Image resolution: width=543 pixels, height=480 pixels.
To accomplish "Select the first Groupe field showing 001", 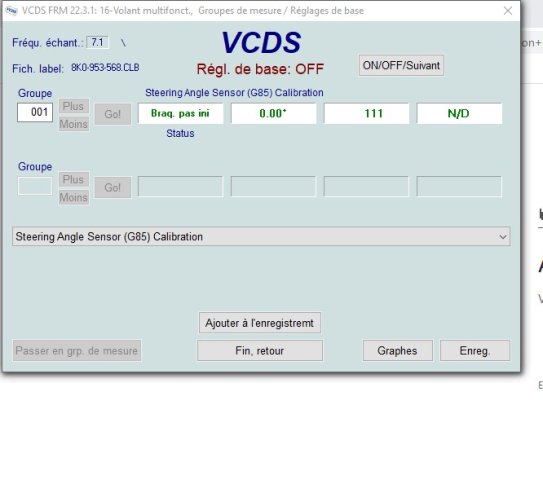I will [35, 112].
